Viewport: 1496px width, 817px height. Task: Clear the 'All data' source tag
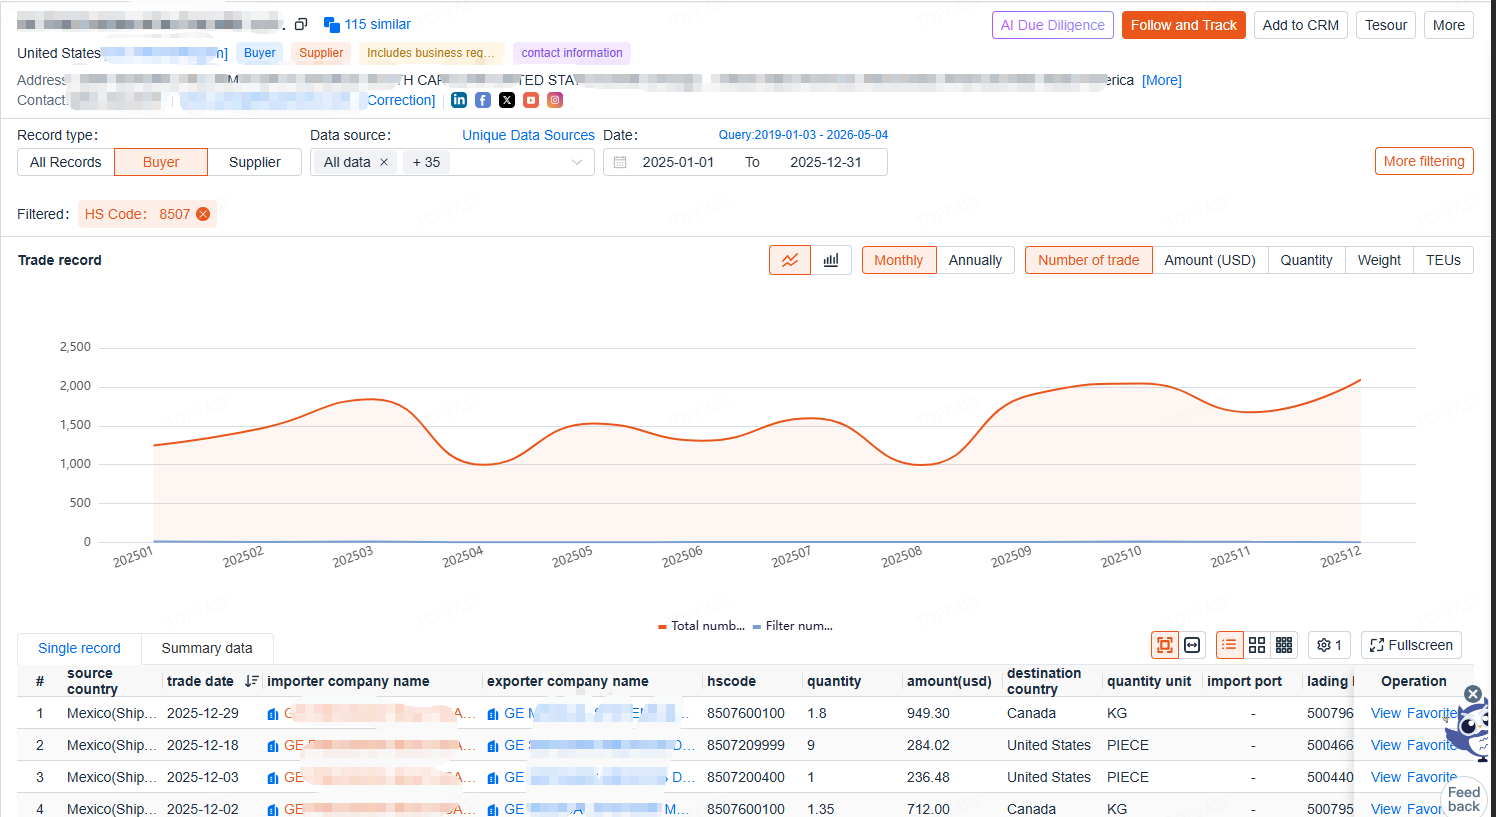pyautogui.click(x=384, y=162)
